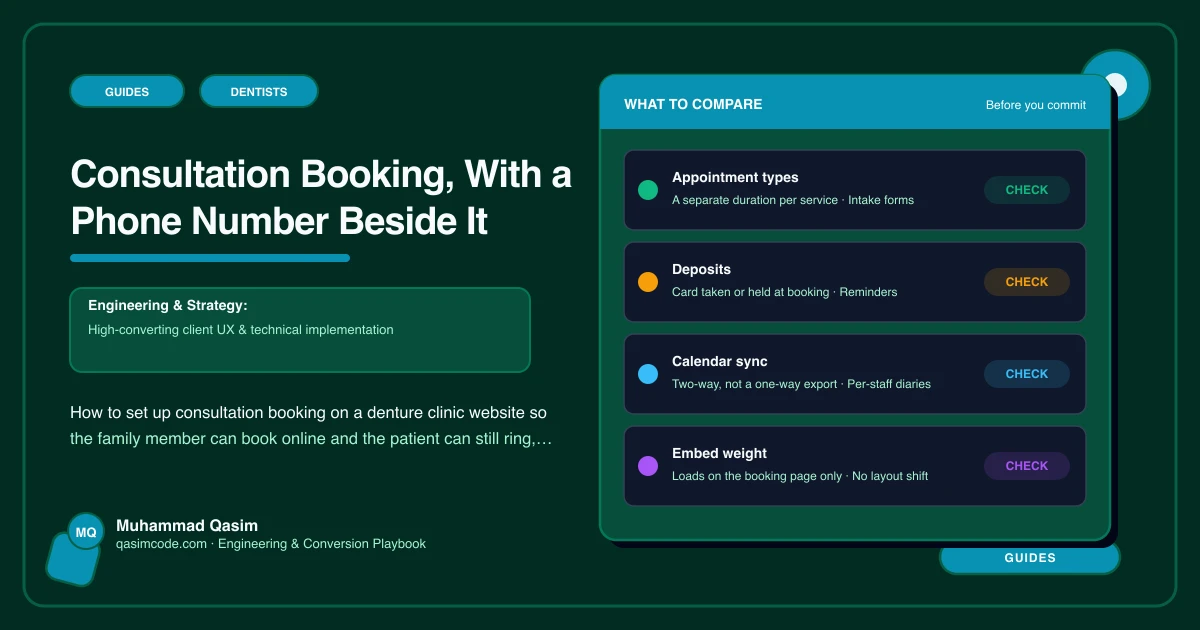Click the "Appointment types" row title
The height and width of the screenshot is (630, 1200).
point(735,177)
